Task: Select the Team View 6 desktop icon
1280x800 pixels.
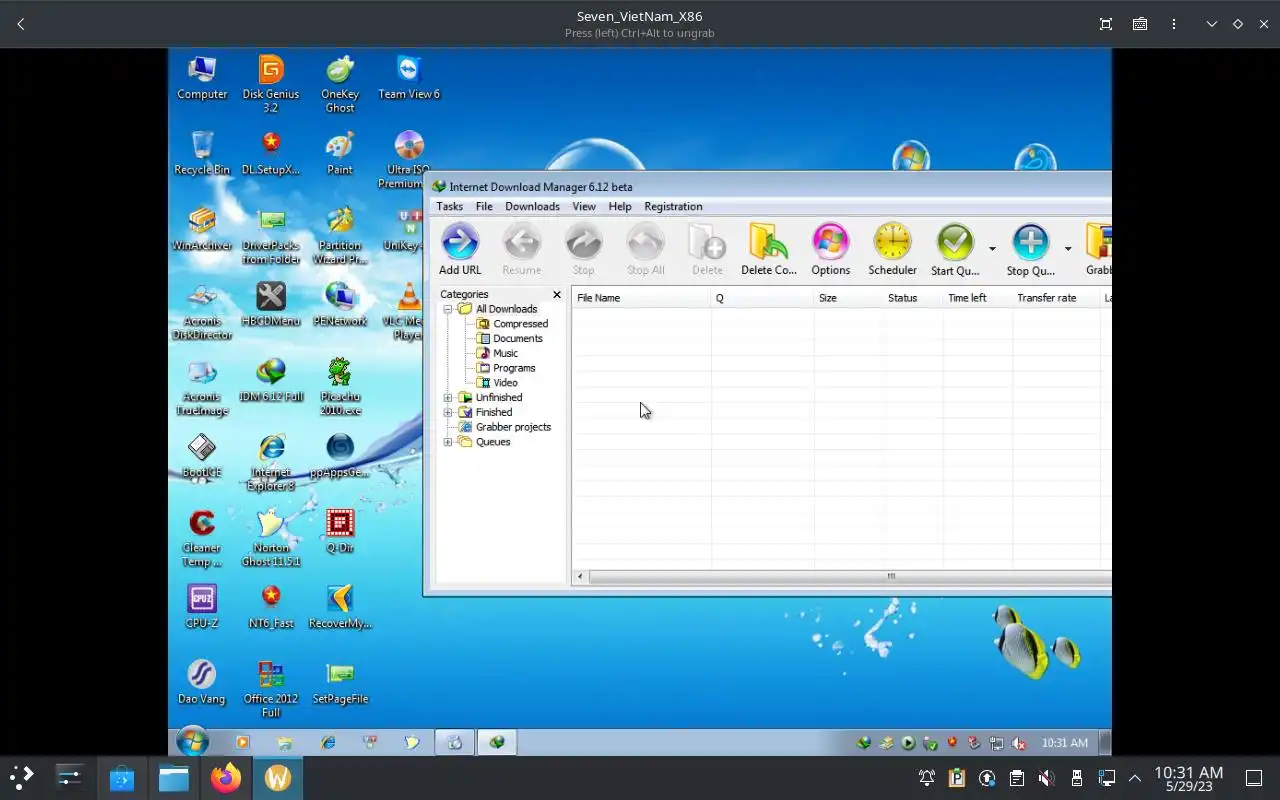Action: [x=409, y=78]
